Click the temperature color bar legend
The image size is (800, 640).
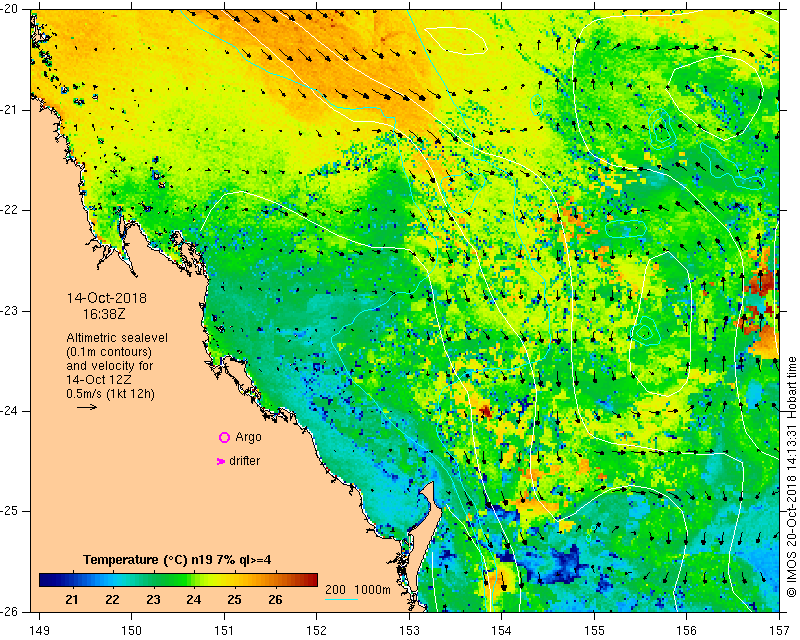tap(178, 580)
